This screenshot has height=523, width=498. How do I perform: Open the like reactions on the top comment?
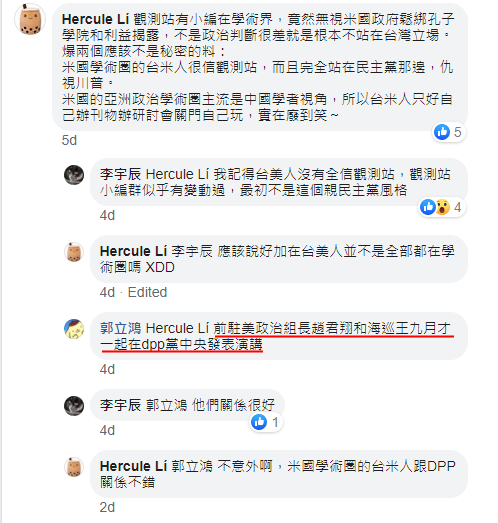pyautogui.click(x=448, y=132)
